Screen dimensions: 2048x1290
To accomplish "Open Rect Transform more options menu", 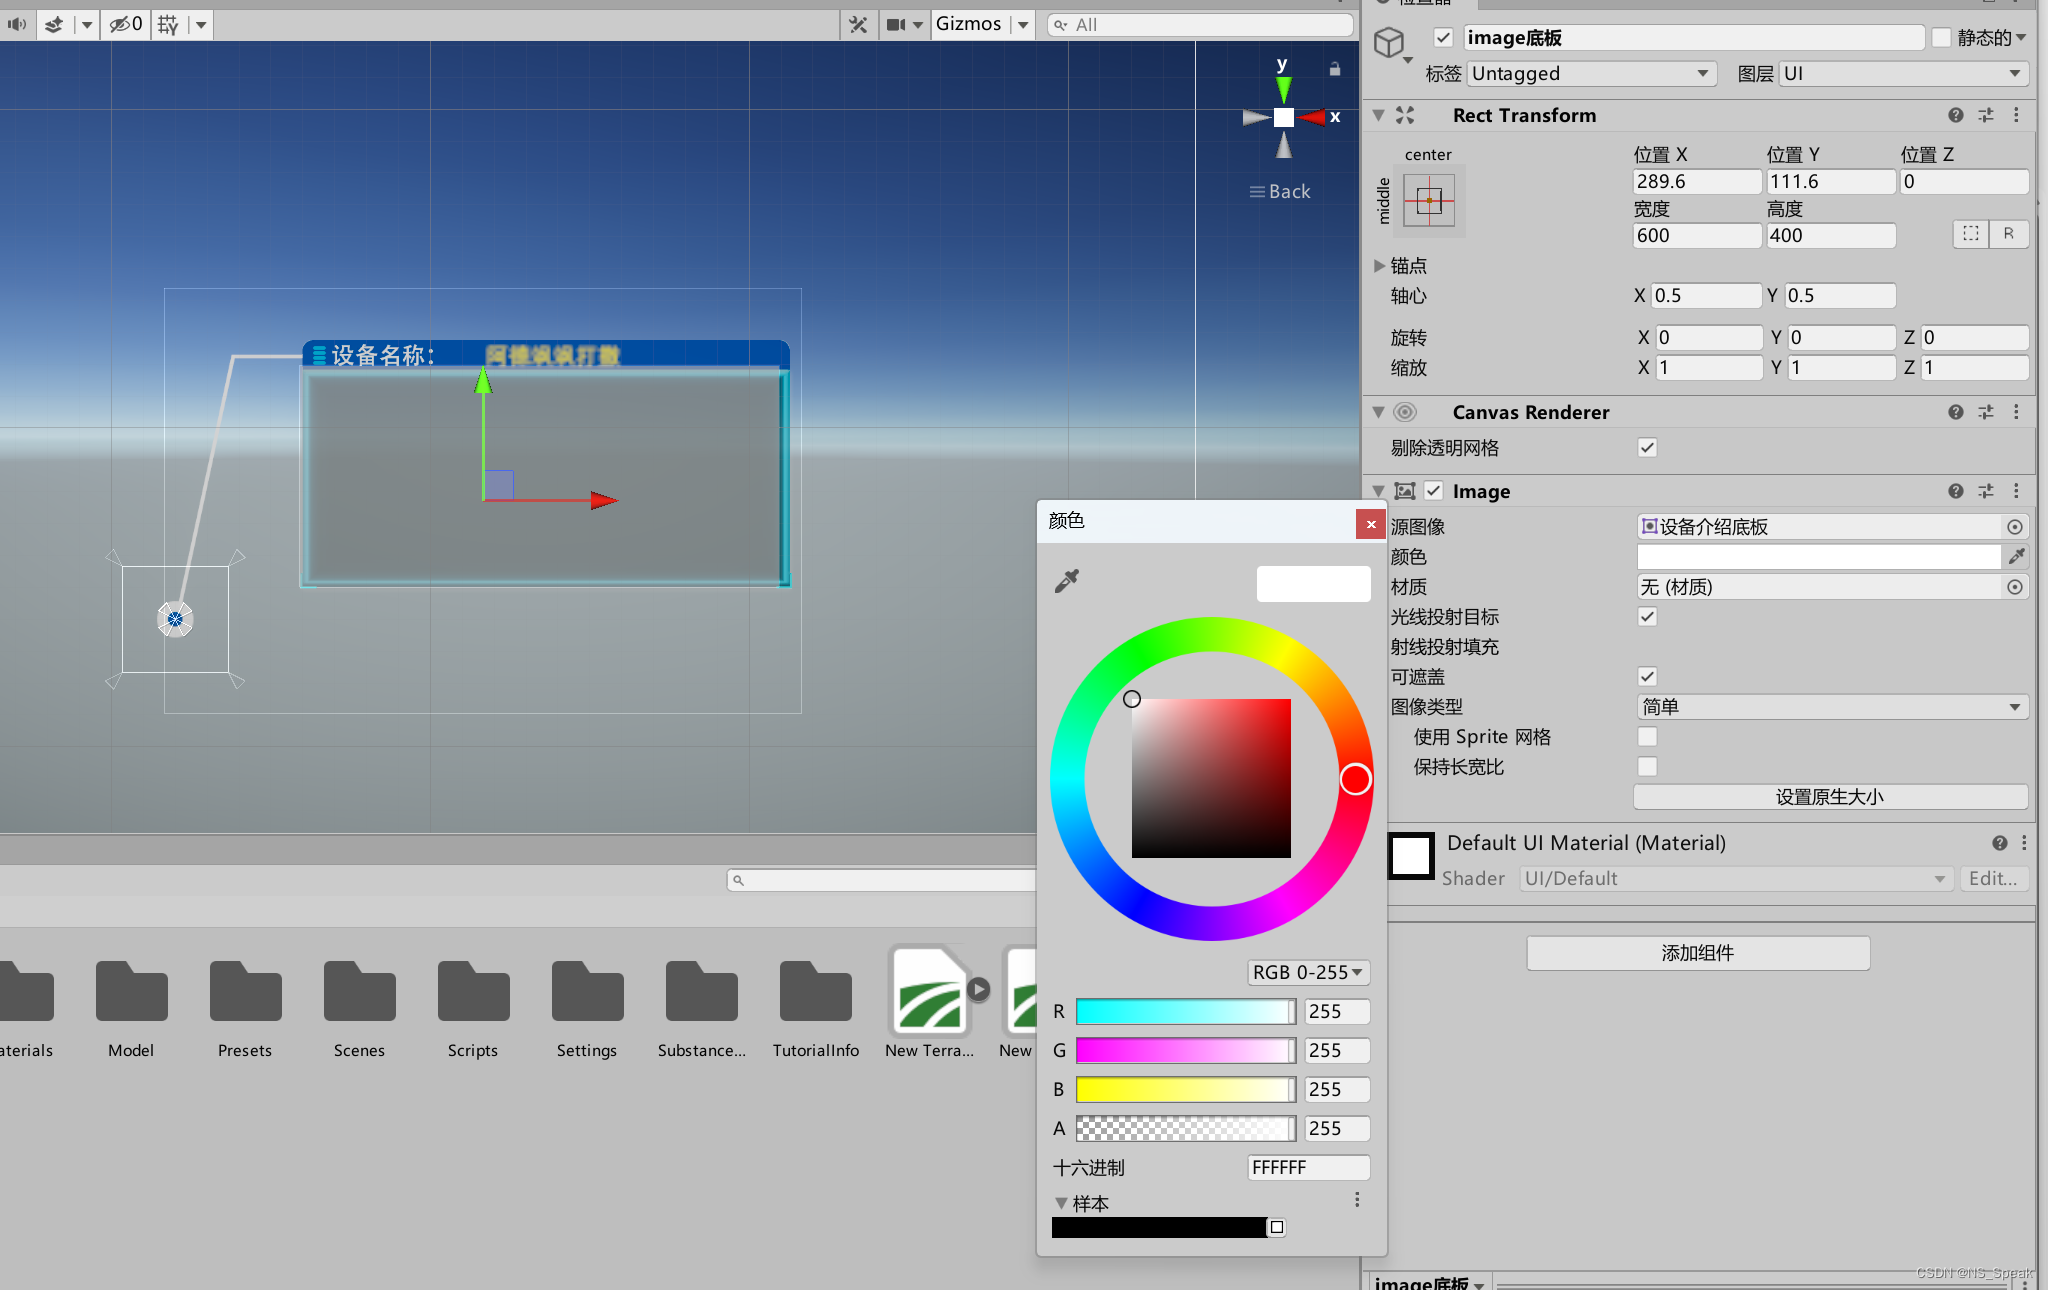I will 2016,115.
